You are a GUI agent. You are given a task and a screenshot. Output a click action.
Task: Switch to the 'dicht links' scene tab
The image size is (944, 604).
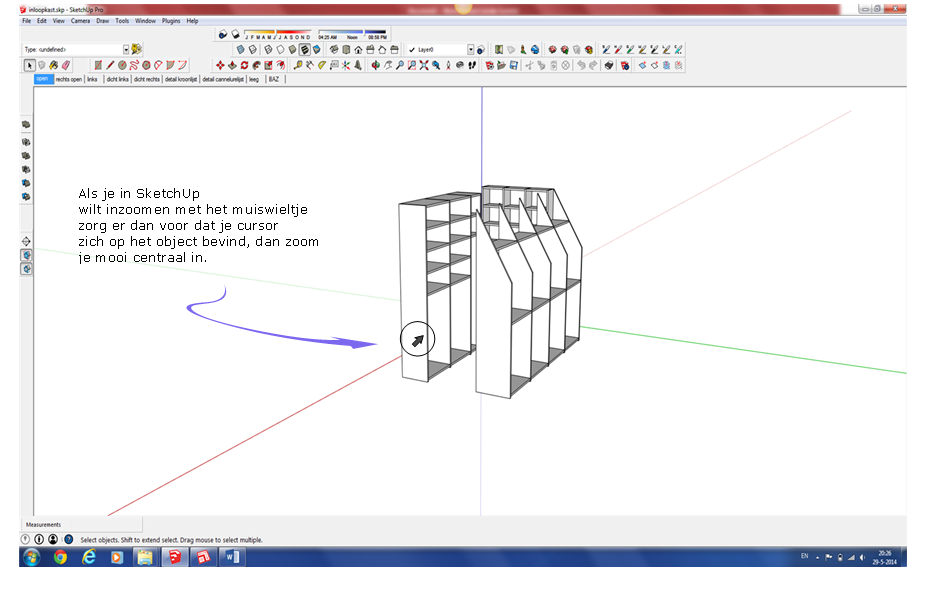[117, 79]
